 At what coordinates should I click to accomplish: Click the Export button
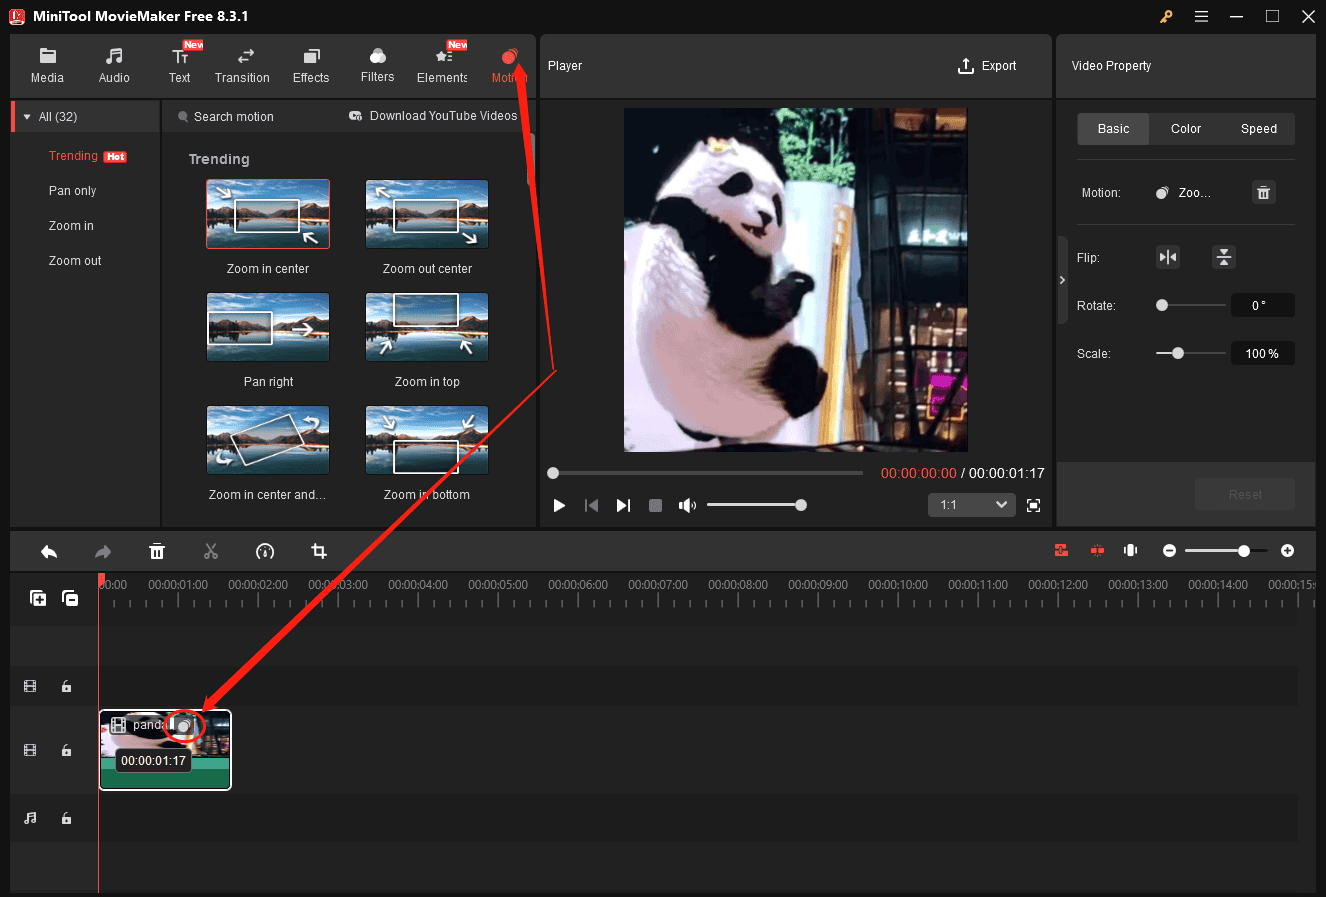coord(987,65)
